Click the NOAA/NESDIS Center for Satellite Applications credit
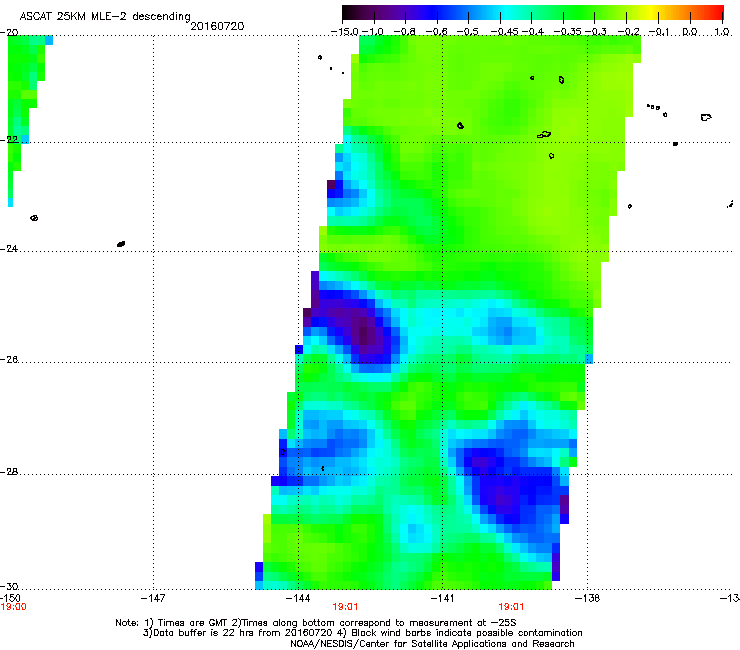Image resolution: width=740 pixels, height=650 pixels. [432, 644]
